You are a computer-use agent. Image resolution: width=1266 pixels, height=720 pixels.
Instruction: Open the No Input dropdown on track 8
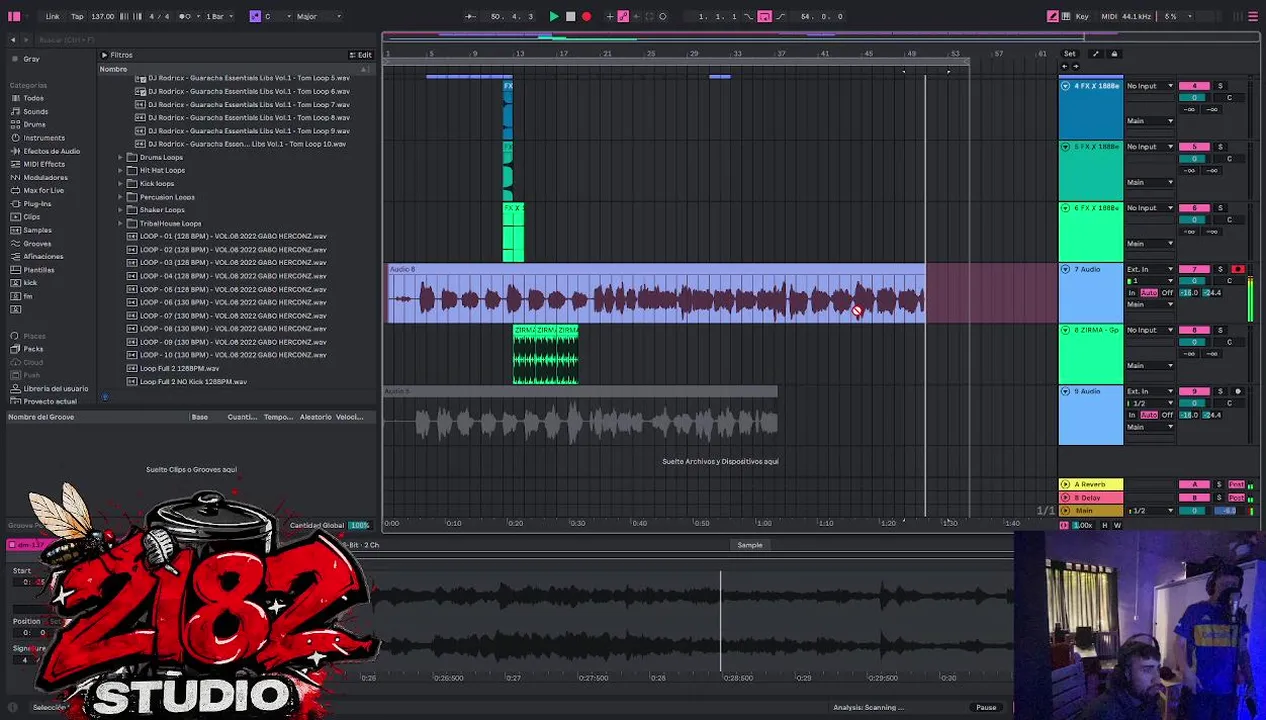tap(1150, 330)
